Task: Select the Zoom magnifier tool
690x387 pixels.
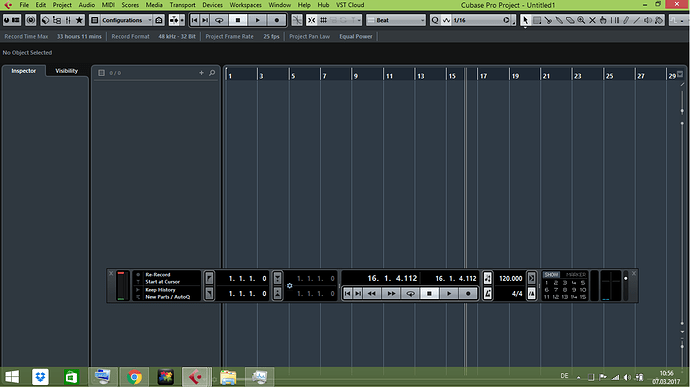Action: click(581, 20)
